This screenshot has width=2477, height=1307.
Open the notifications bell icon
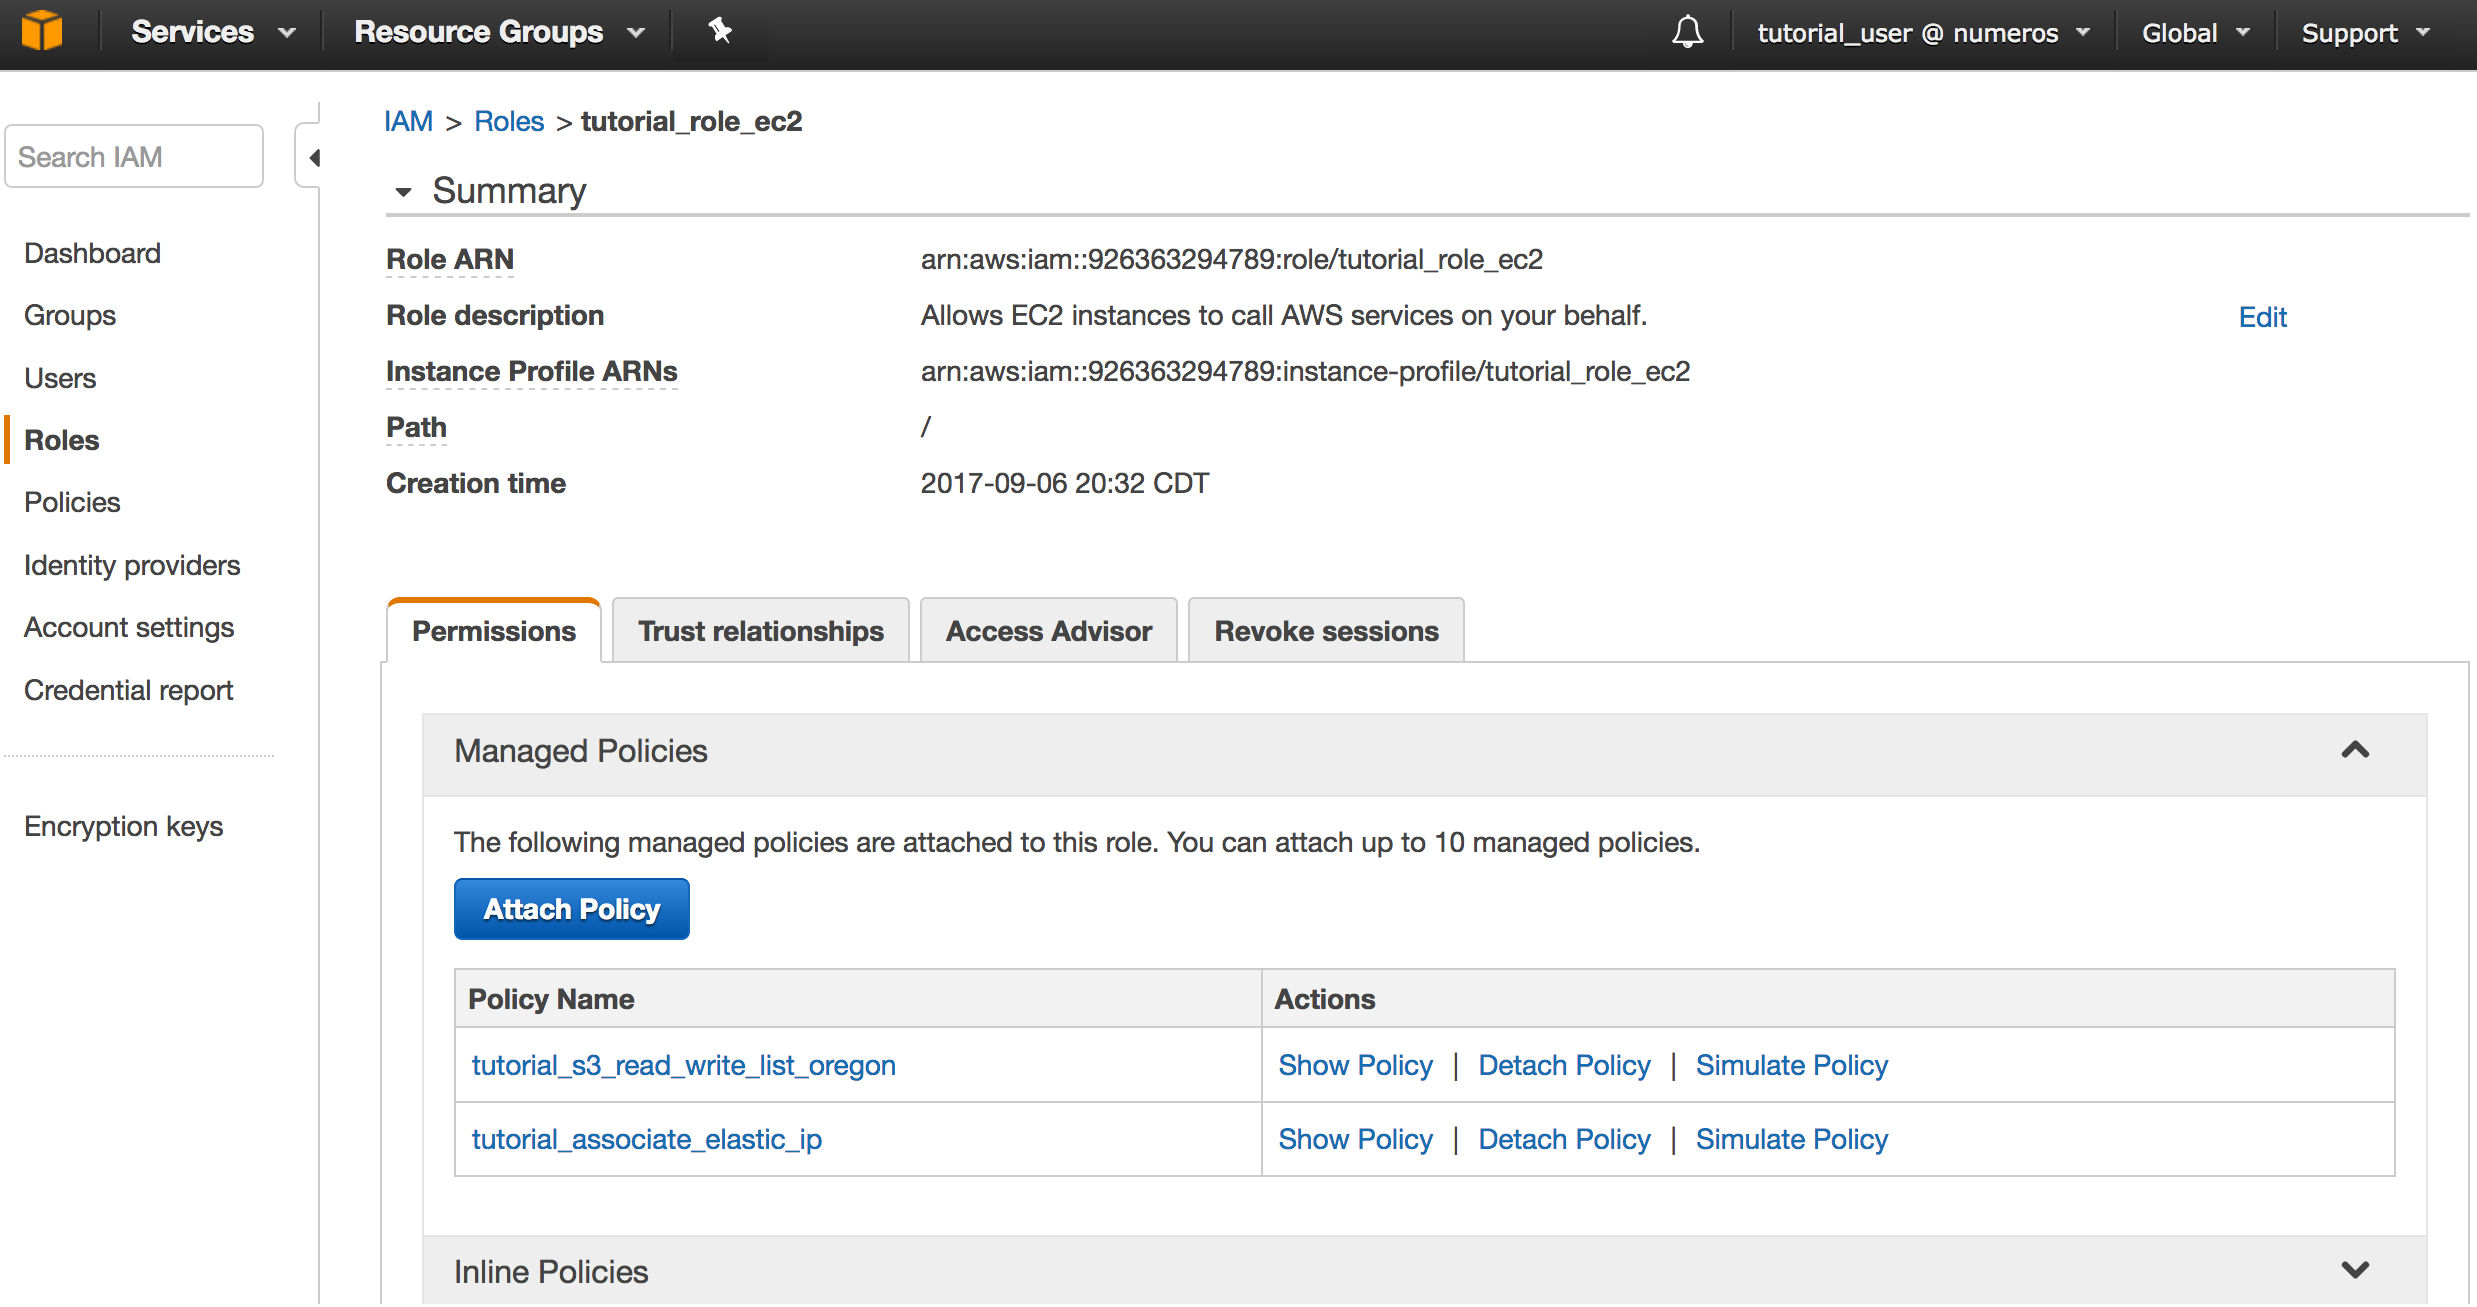pyautogui.click(x=1687, y=32)
